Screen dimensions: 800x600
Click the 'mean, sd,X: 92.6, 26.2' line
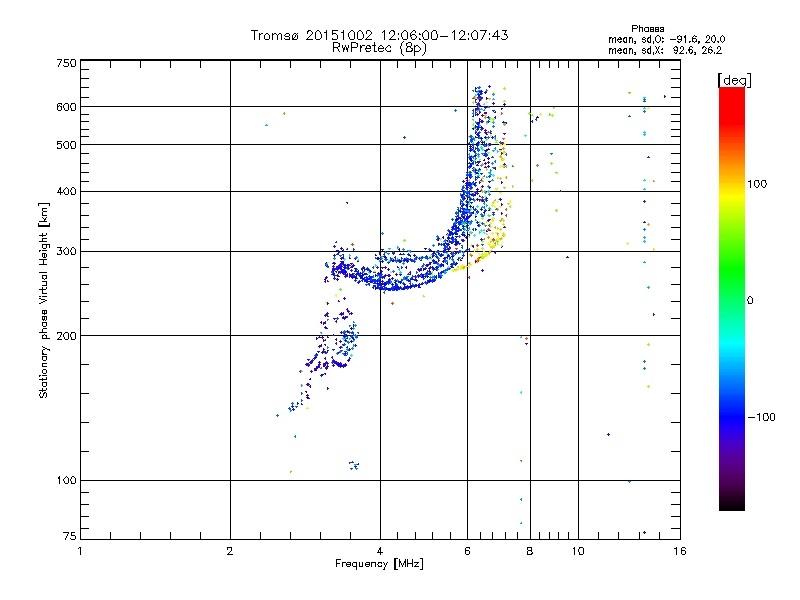(x=665, y=51)
